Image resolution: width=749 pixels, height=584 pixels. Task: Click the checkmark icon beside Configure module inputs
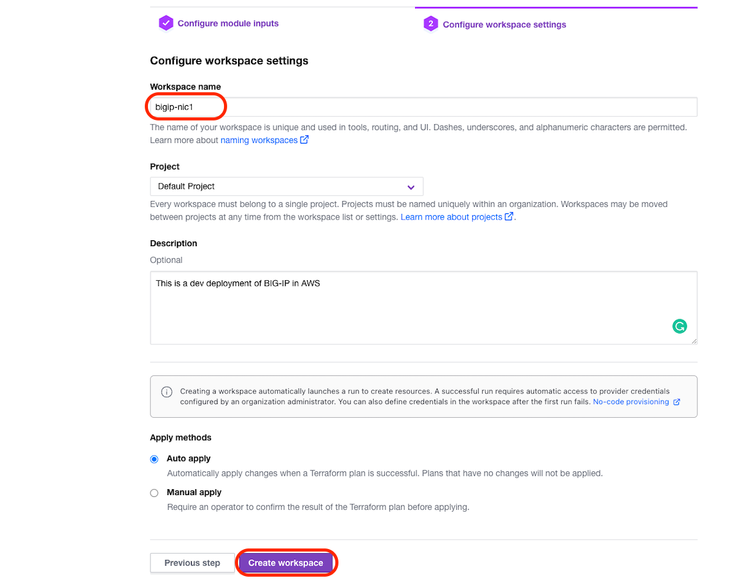click(166, 23)
